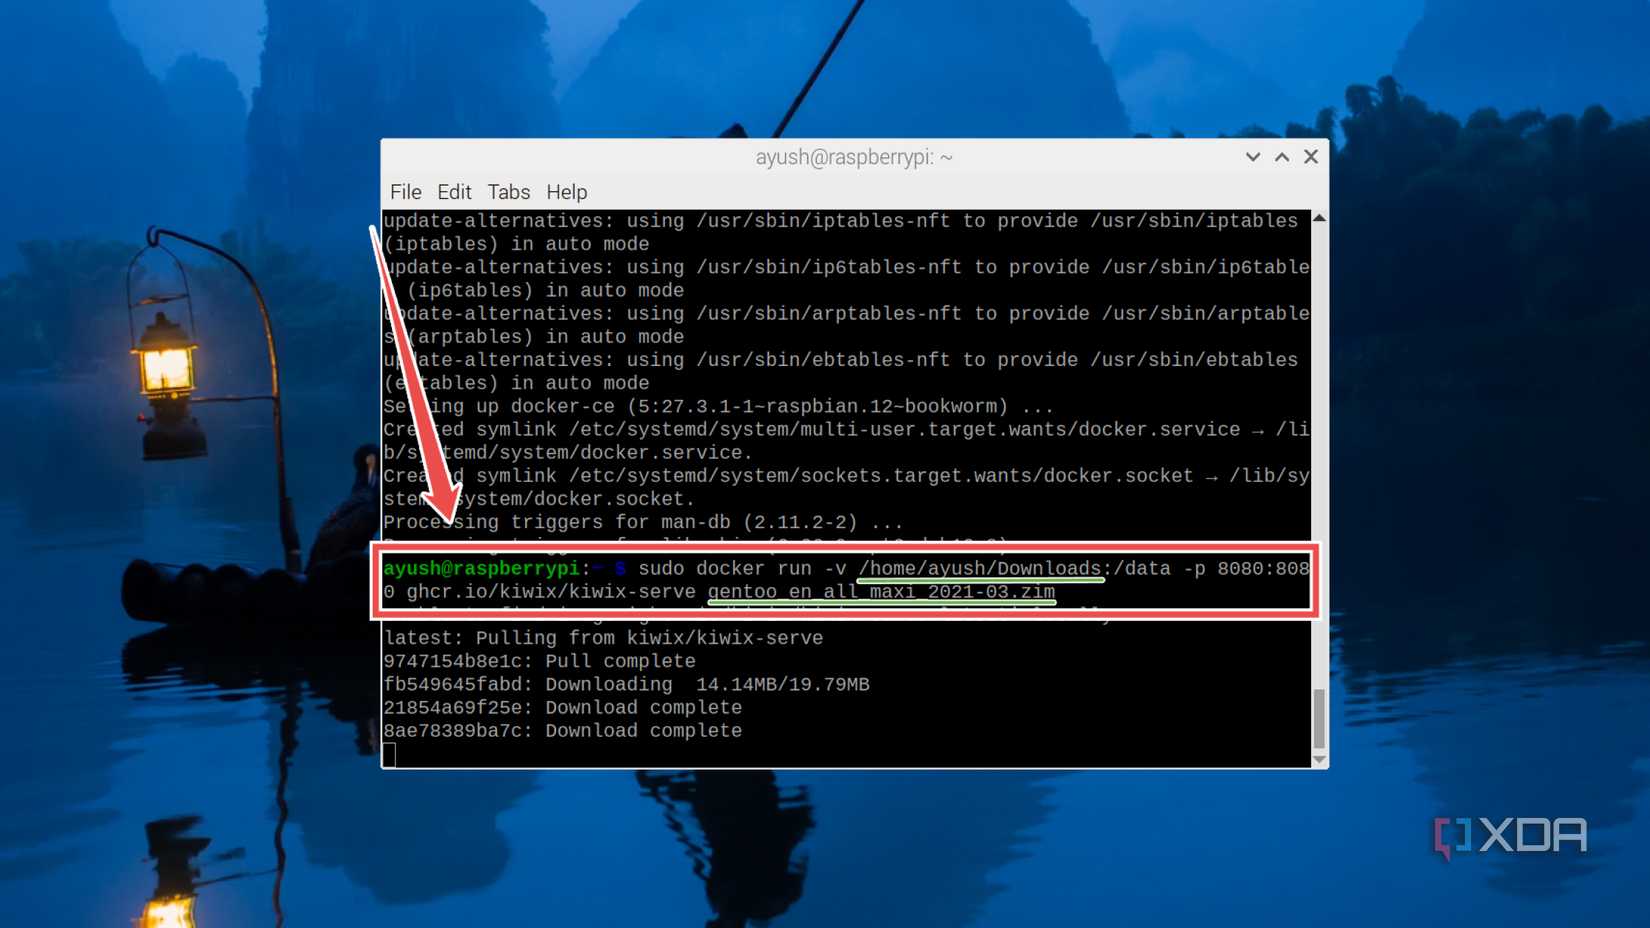Open the File menu
The height and width of the screenshot is (928, 1650).
[x=405, y=192]
